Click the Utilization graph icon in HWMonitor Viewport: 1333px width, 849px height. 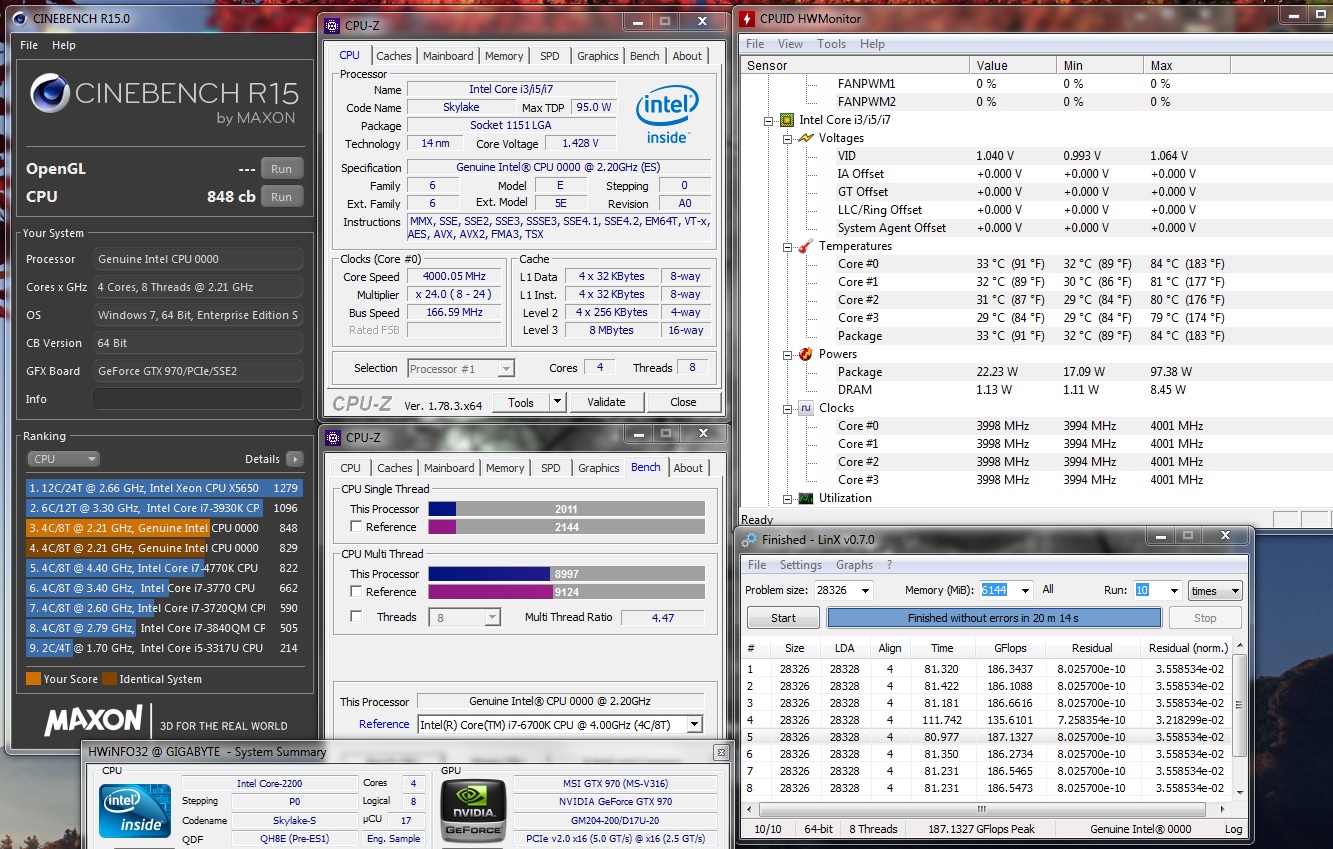click(806, 498)
